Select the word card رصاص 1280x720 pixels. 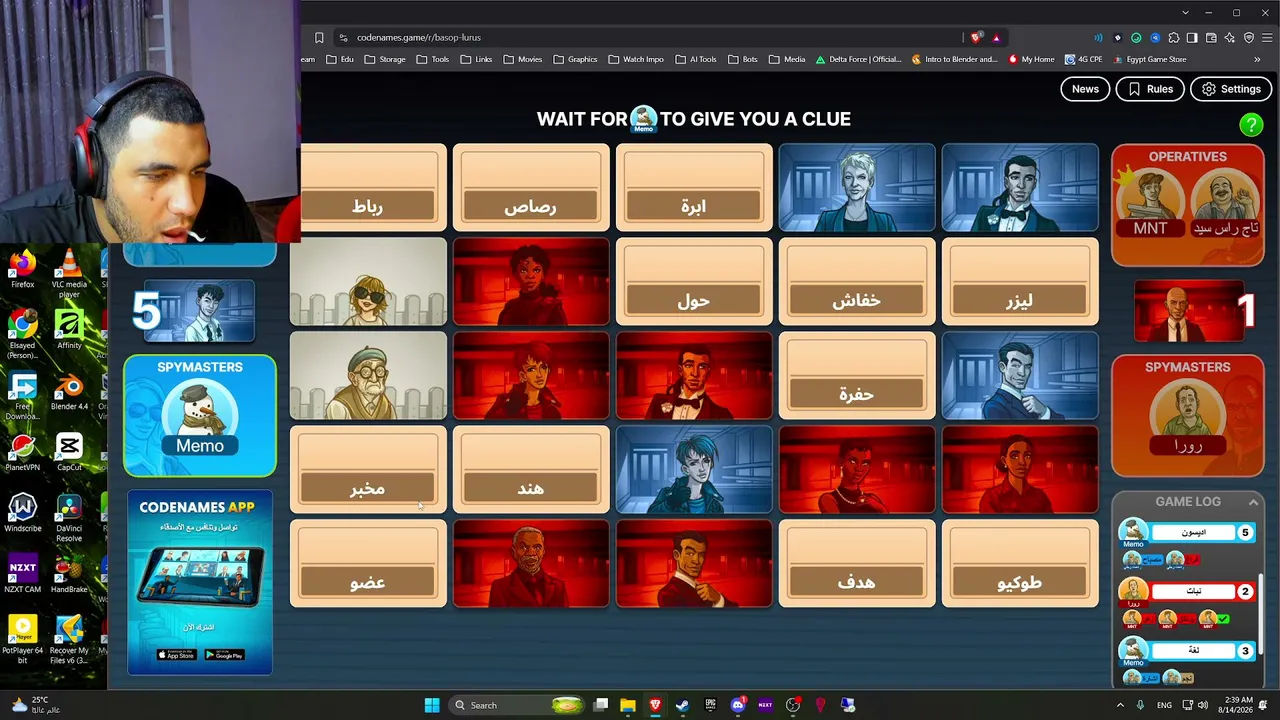click(x=531, y=187)
